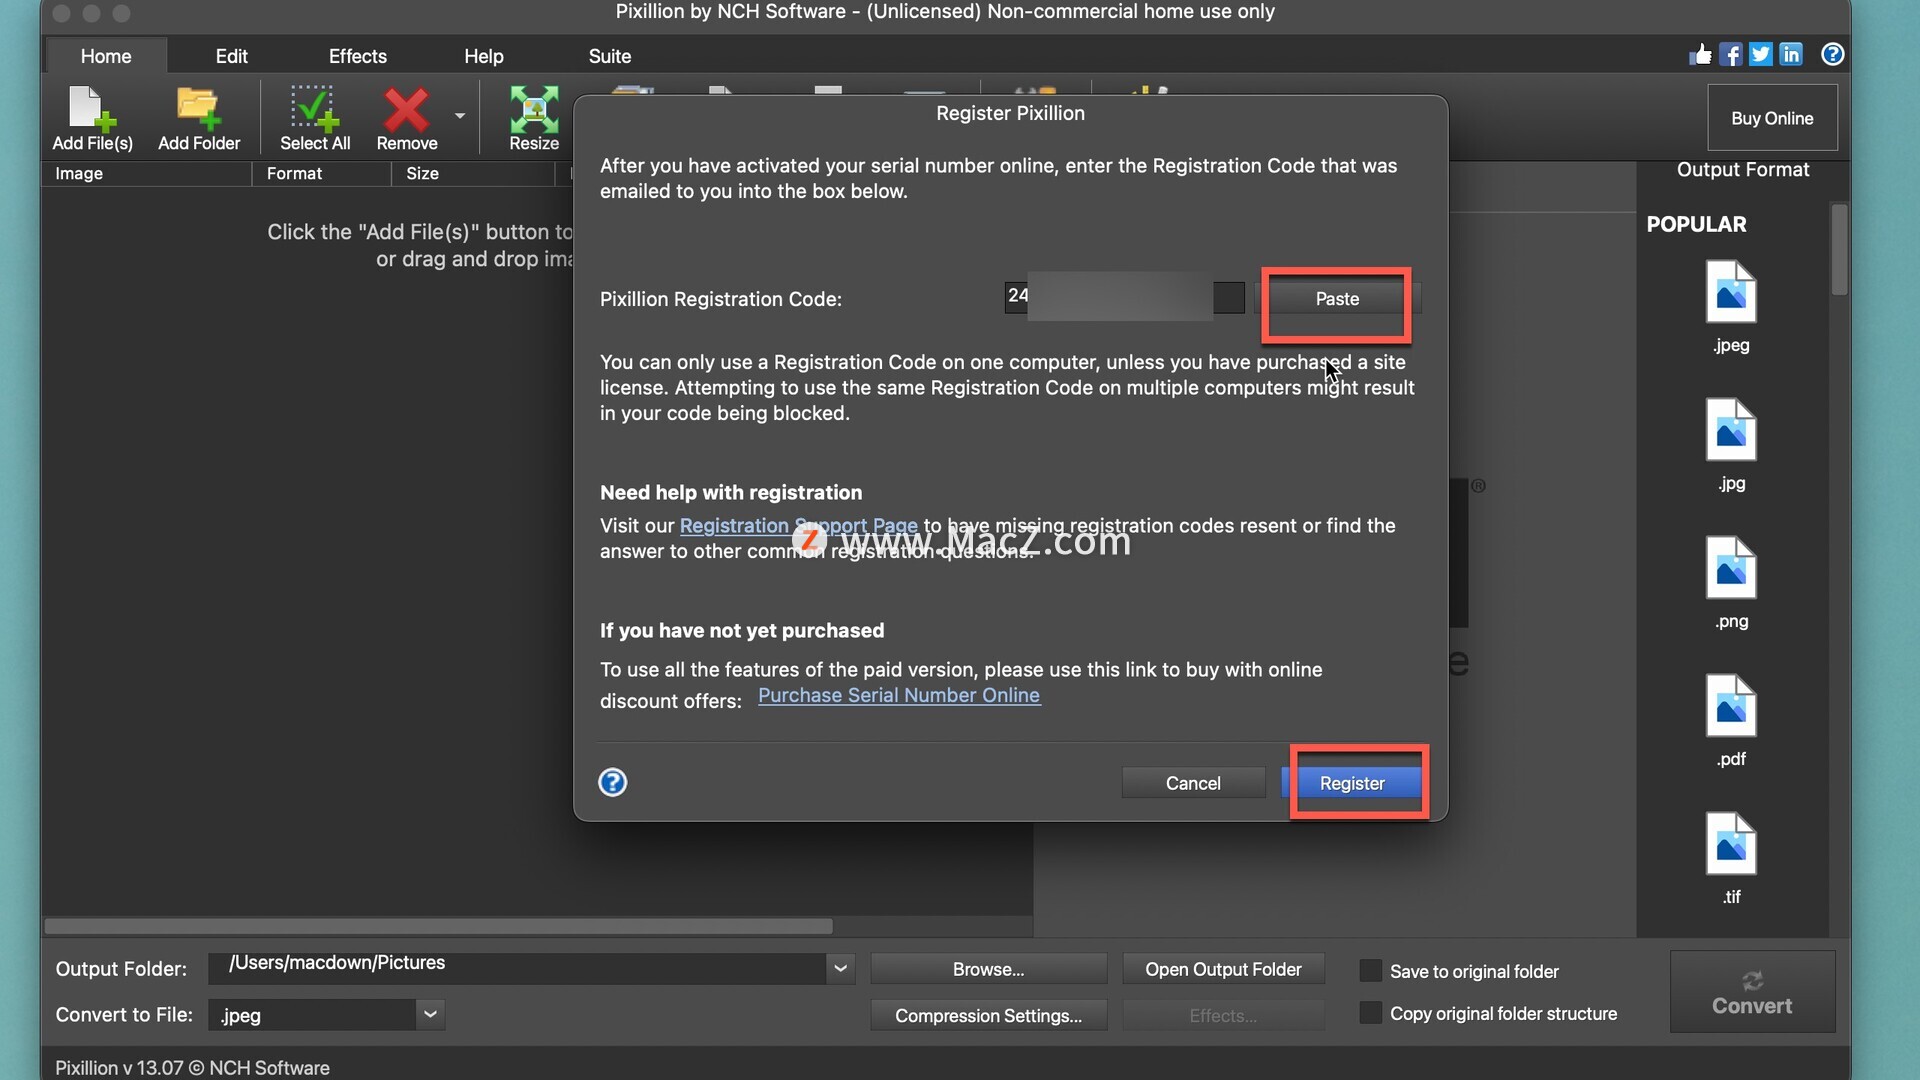Click the horizontal scrollbar under file list
The height and width of the screenshot is (1080, 1920).
click(x=438, y=926)
